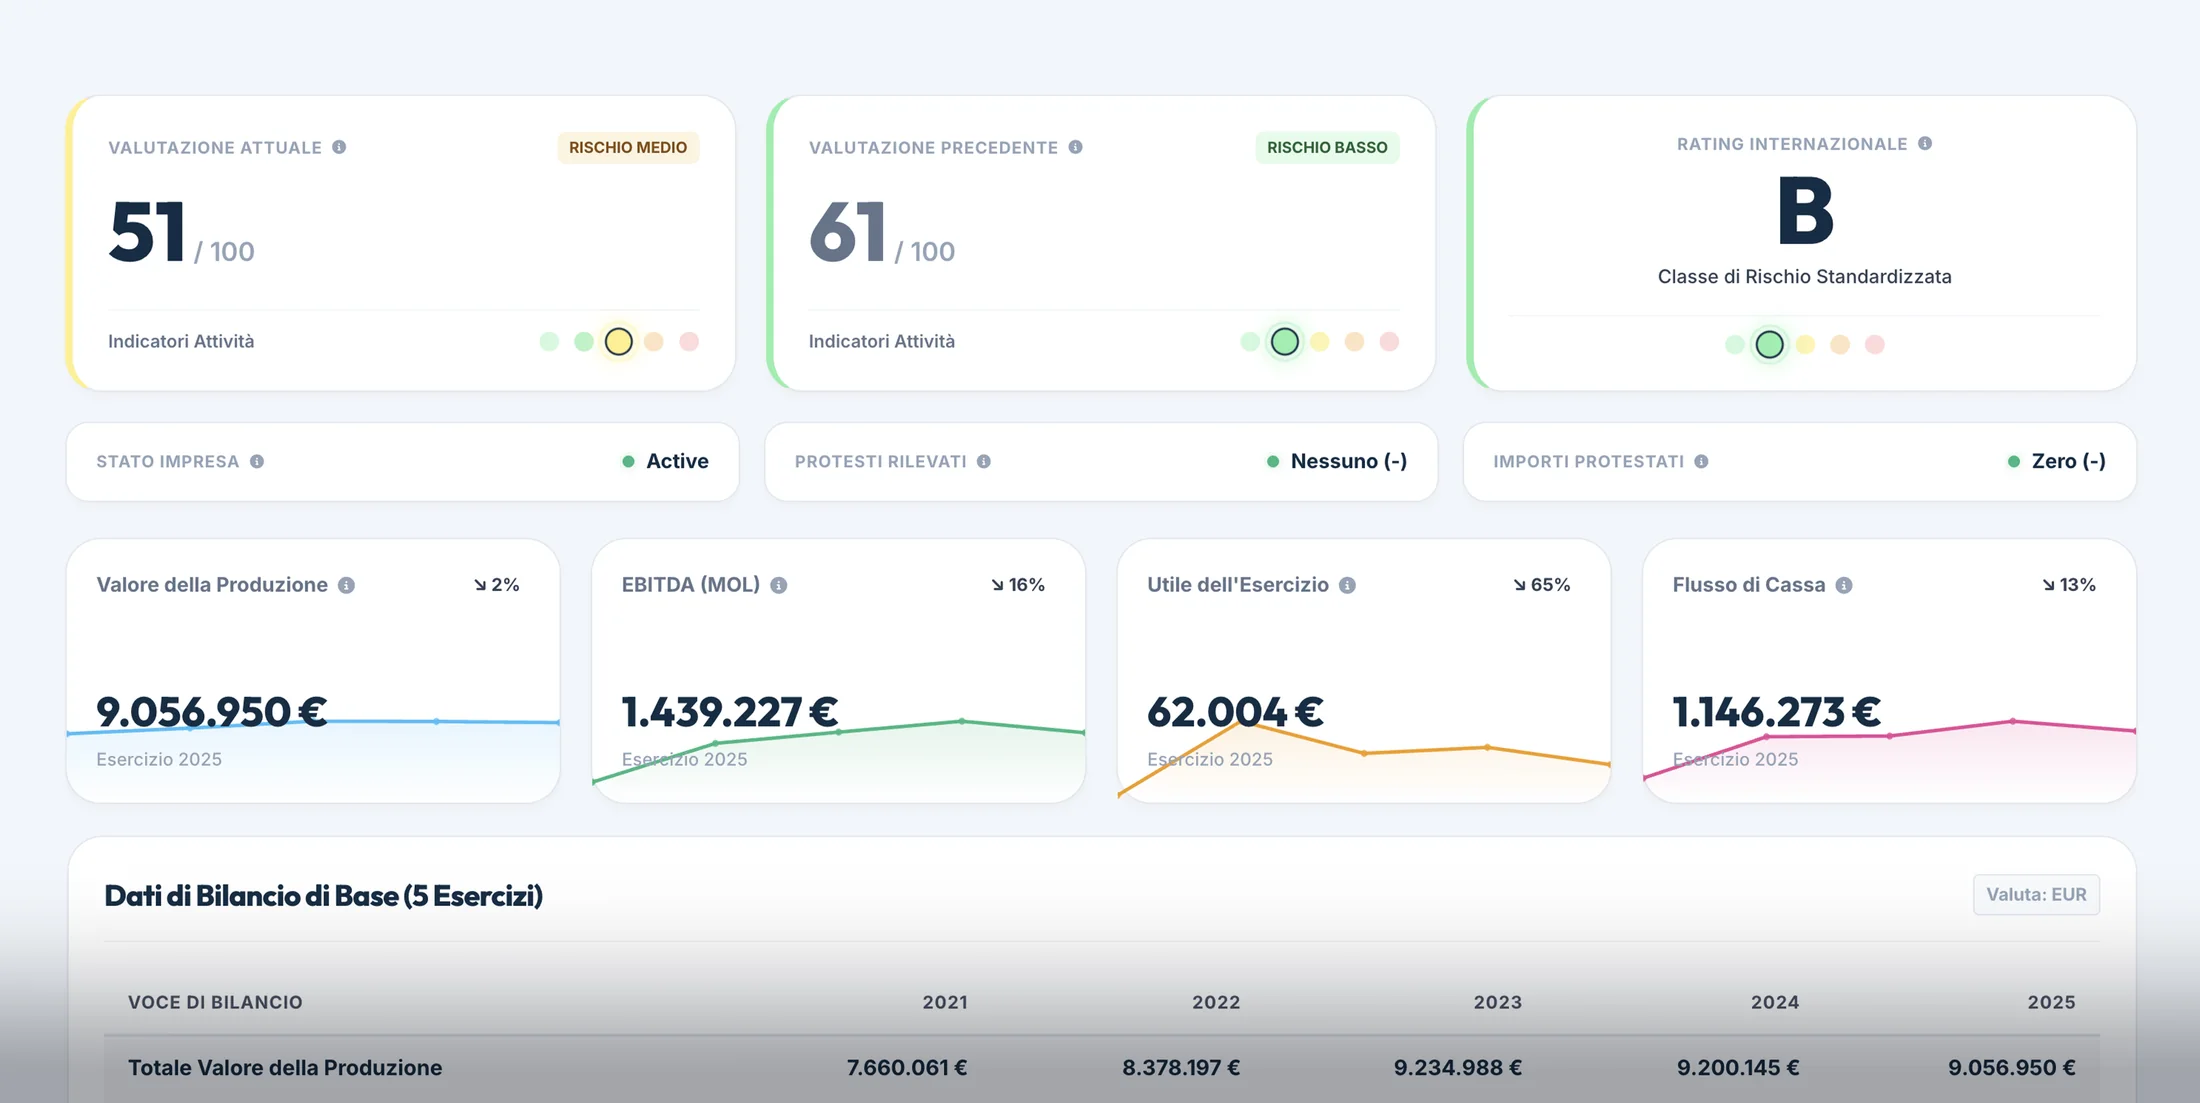
Task: Select highlighted green dot under Rating Internazionale
Action: click(1769, 344)
